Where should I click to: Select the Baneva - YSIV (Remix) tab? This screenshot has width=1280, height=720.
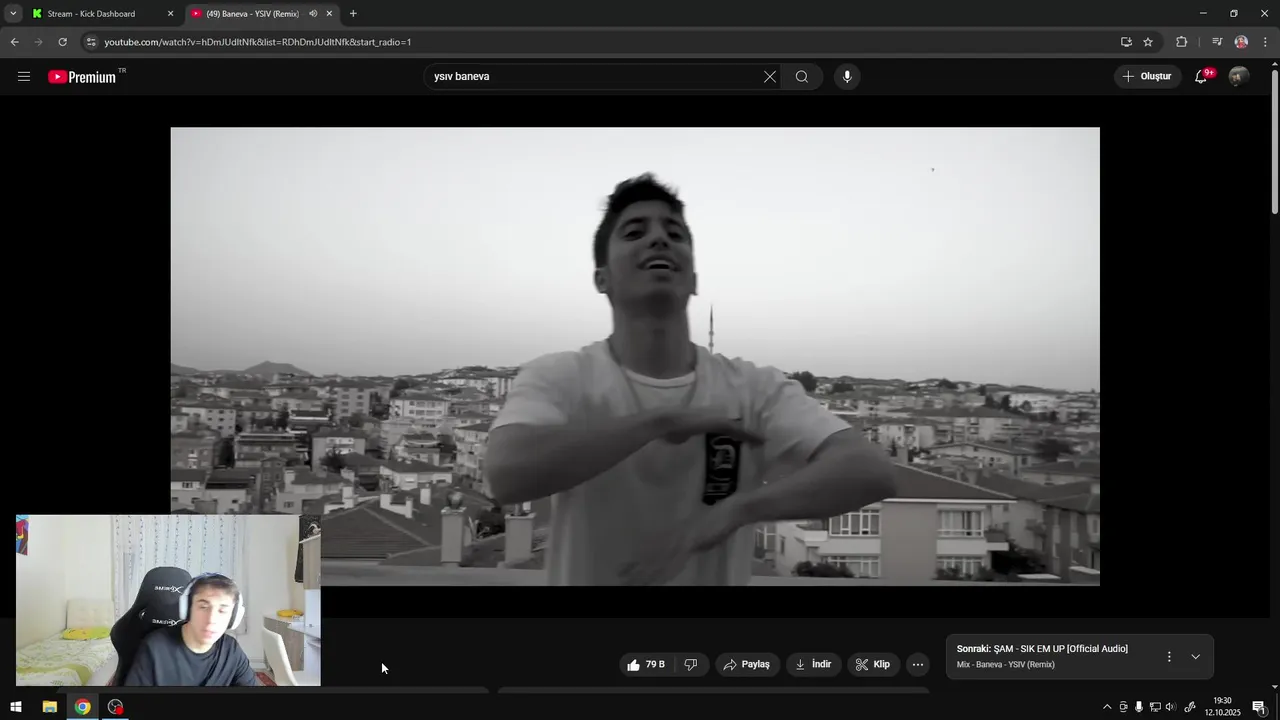252,14
